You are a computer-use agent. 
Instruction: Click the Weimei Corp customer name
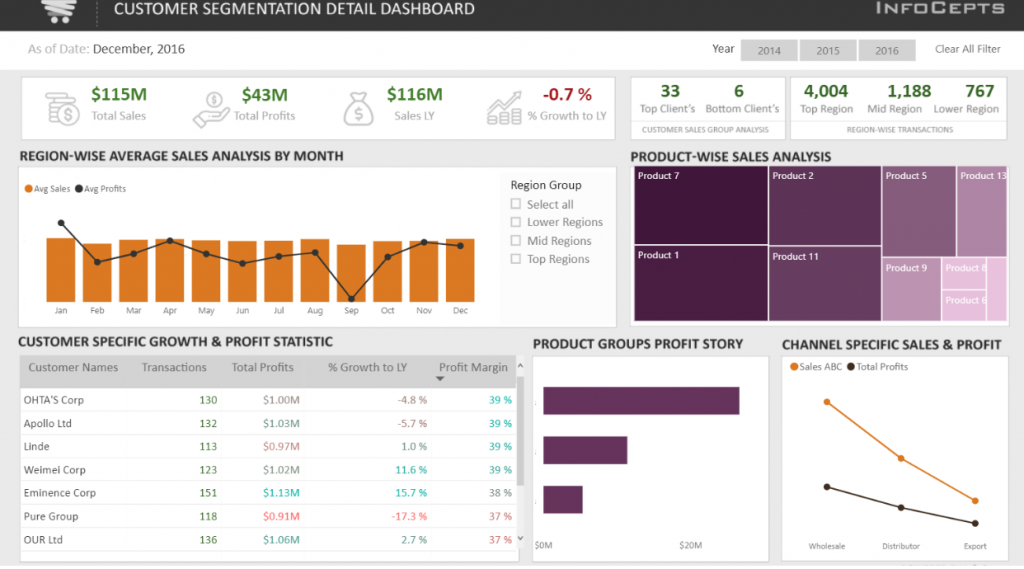55,470
